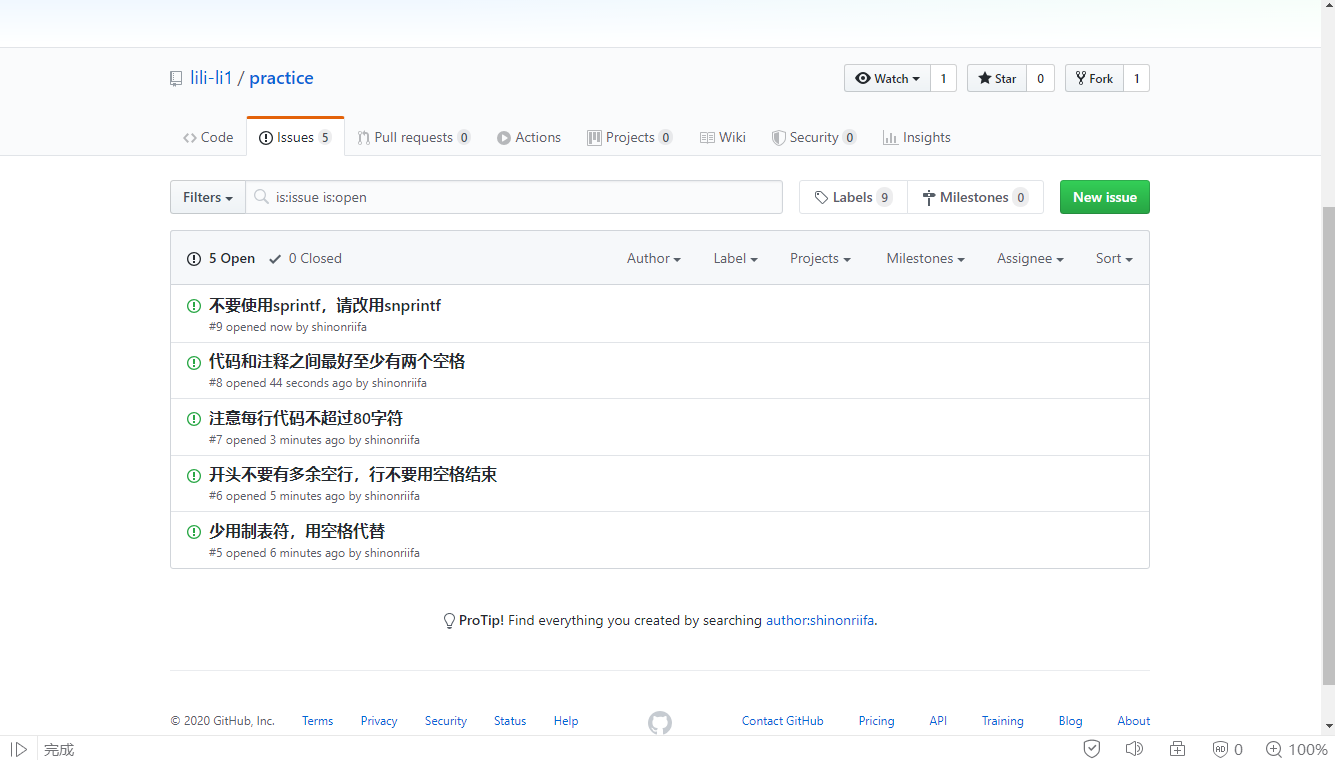Open the Author filter dropdown
The height and width of the screenshot is (760, 1335).
[x=654, y=259]
